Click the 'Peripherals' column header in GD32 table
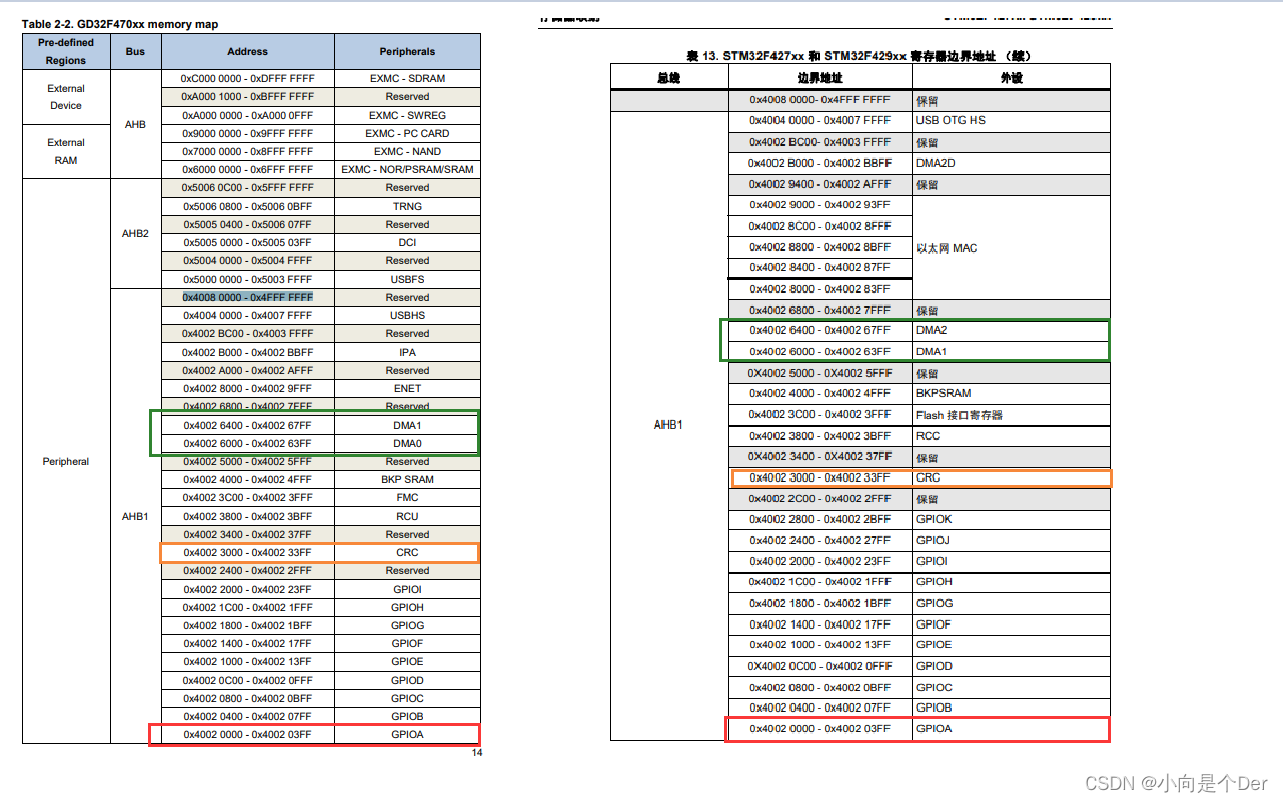 [x=407, y=51]
